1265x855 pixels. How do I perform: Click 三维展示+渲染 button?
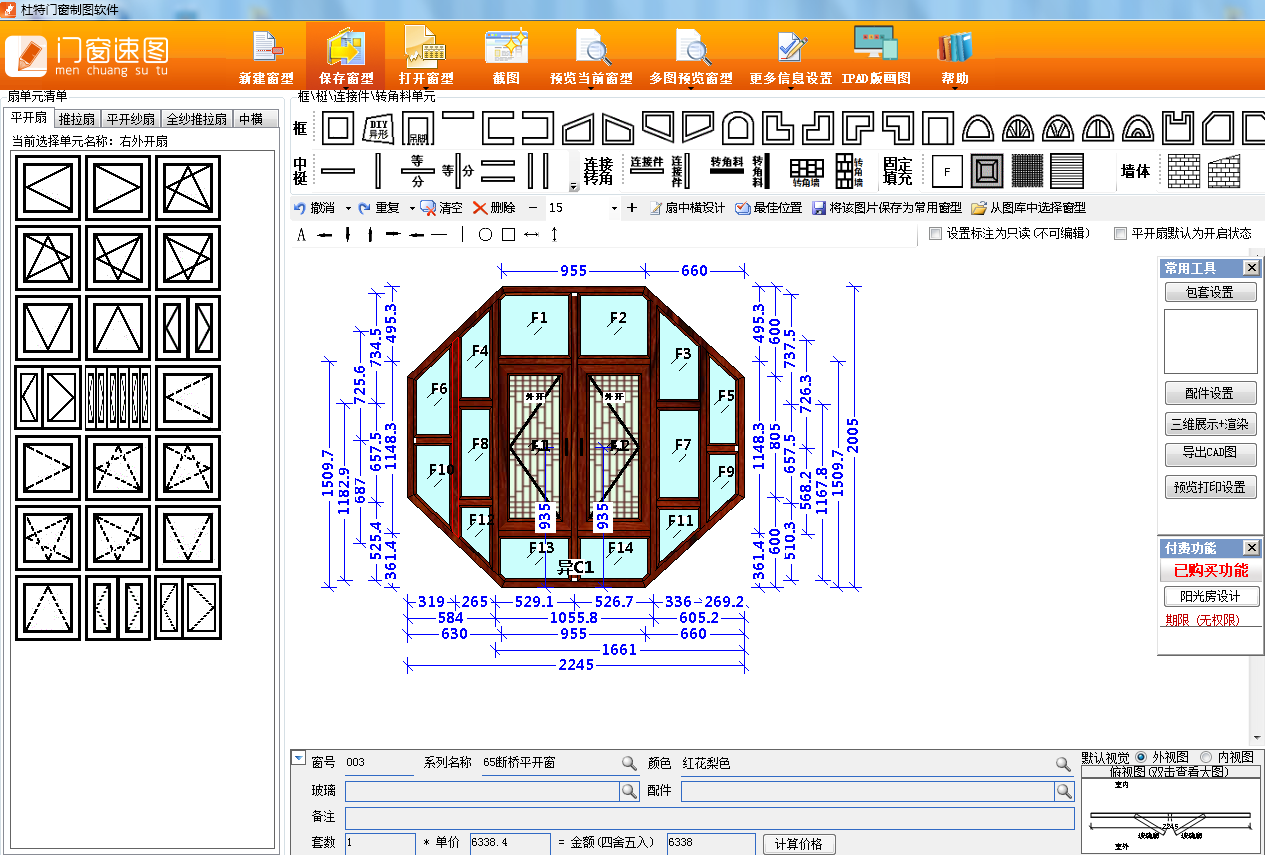click(1210, 424)
